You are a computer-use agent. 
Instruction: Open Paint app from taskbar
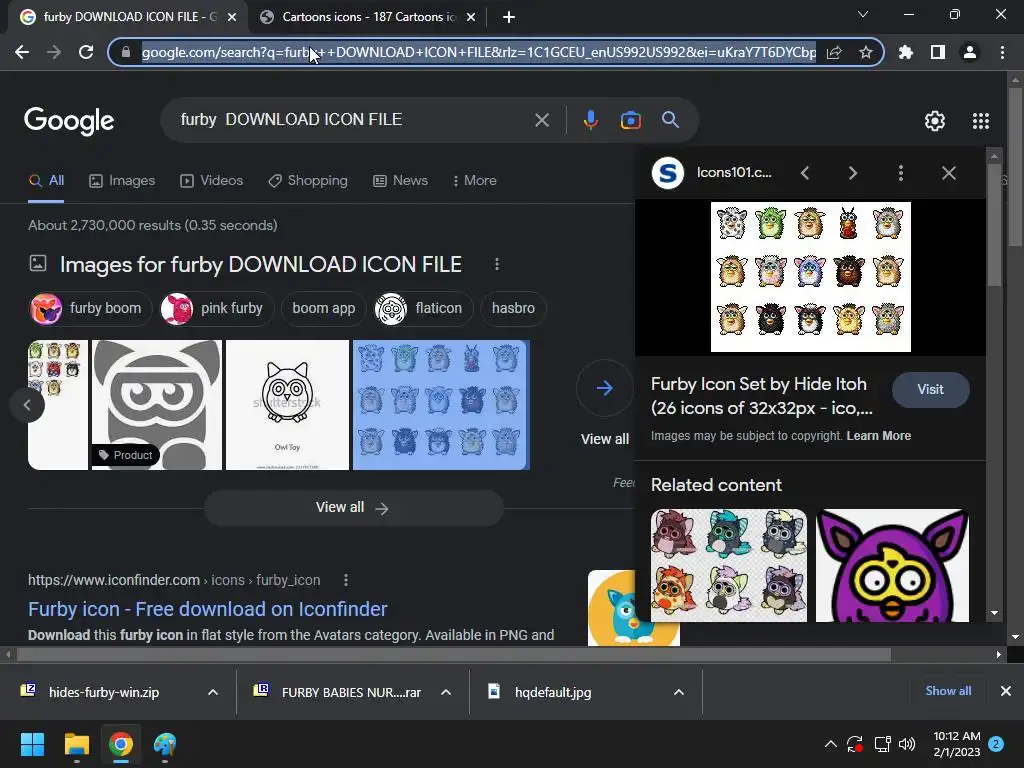tap(165, 744)
